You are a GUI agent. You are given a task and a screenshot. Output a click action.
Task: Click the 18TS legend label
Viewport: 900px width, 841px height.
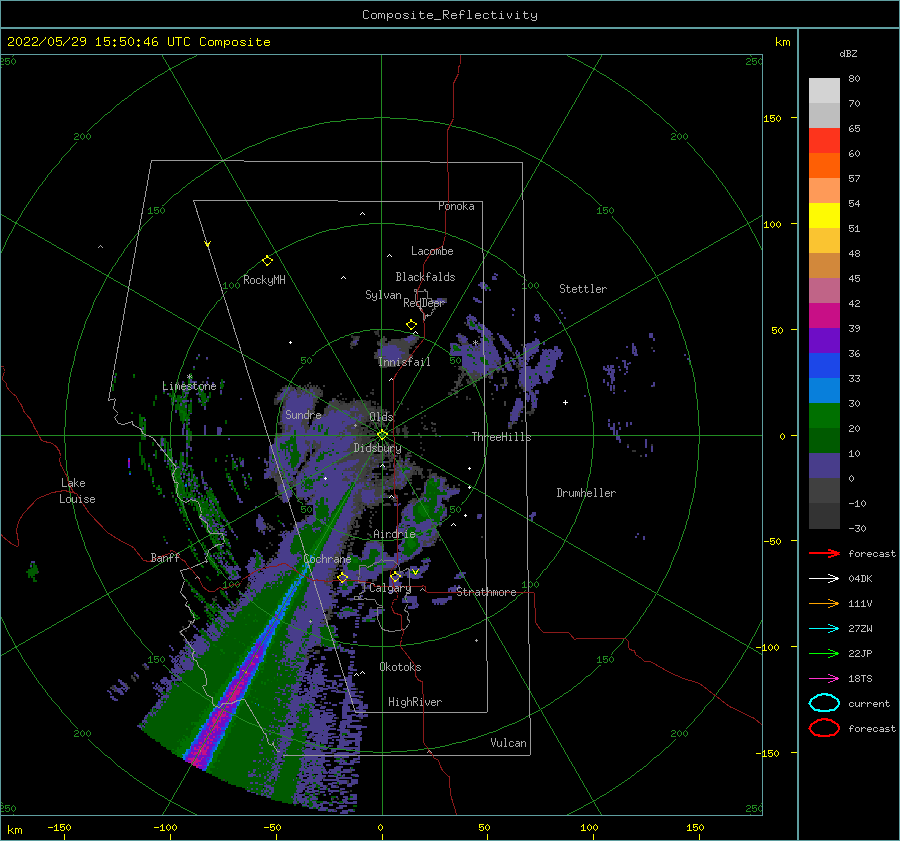[860, 679]
